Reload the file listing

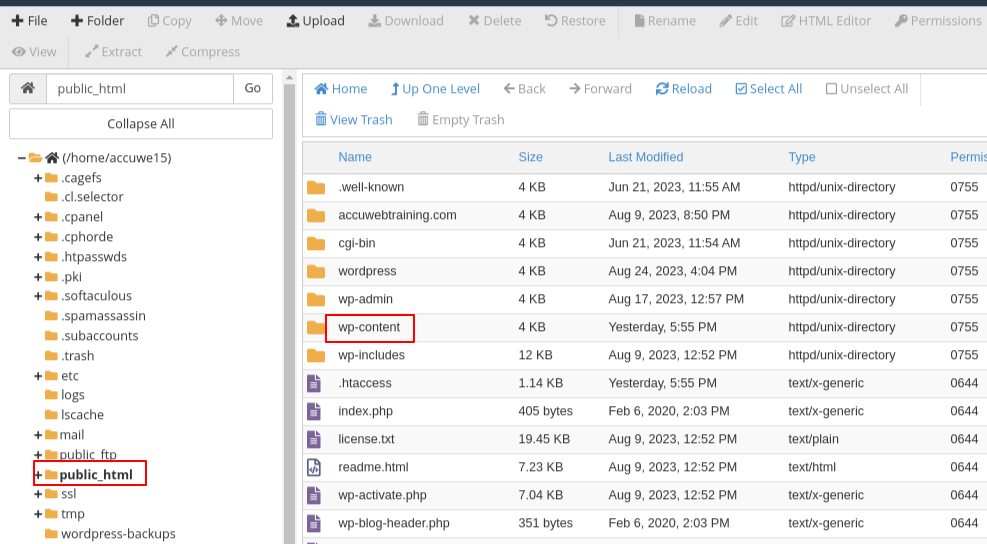coord(684,89)
